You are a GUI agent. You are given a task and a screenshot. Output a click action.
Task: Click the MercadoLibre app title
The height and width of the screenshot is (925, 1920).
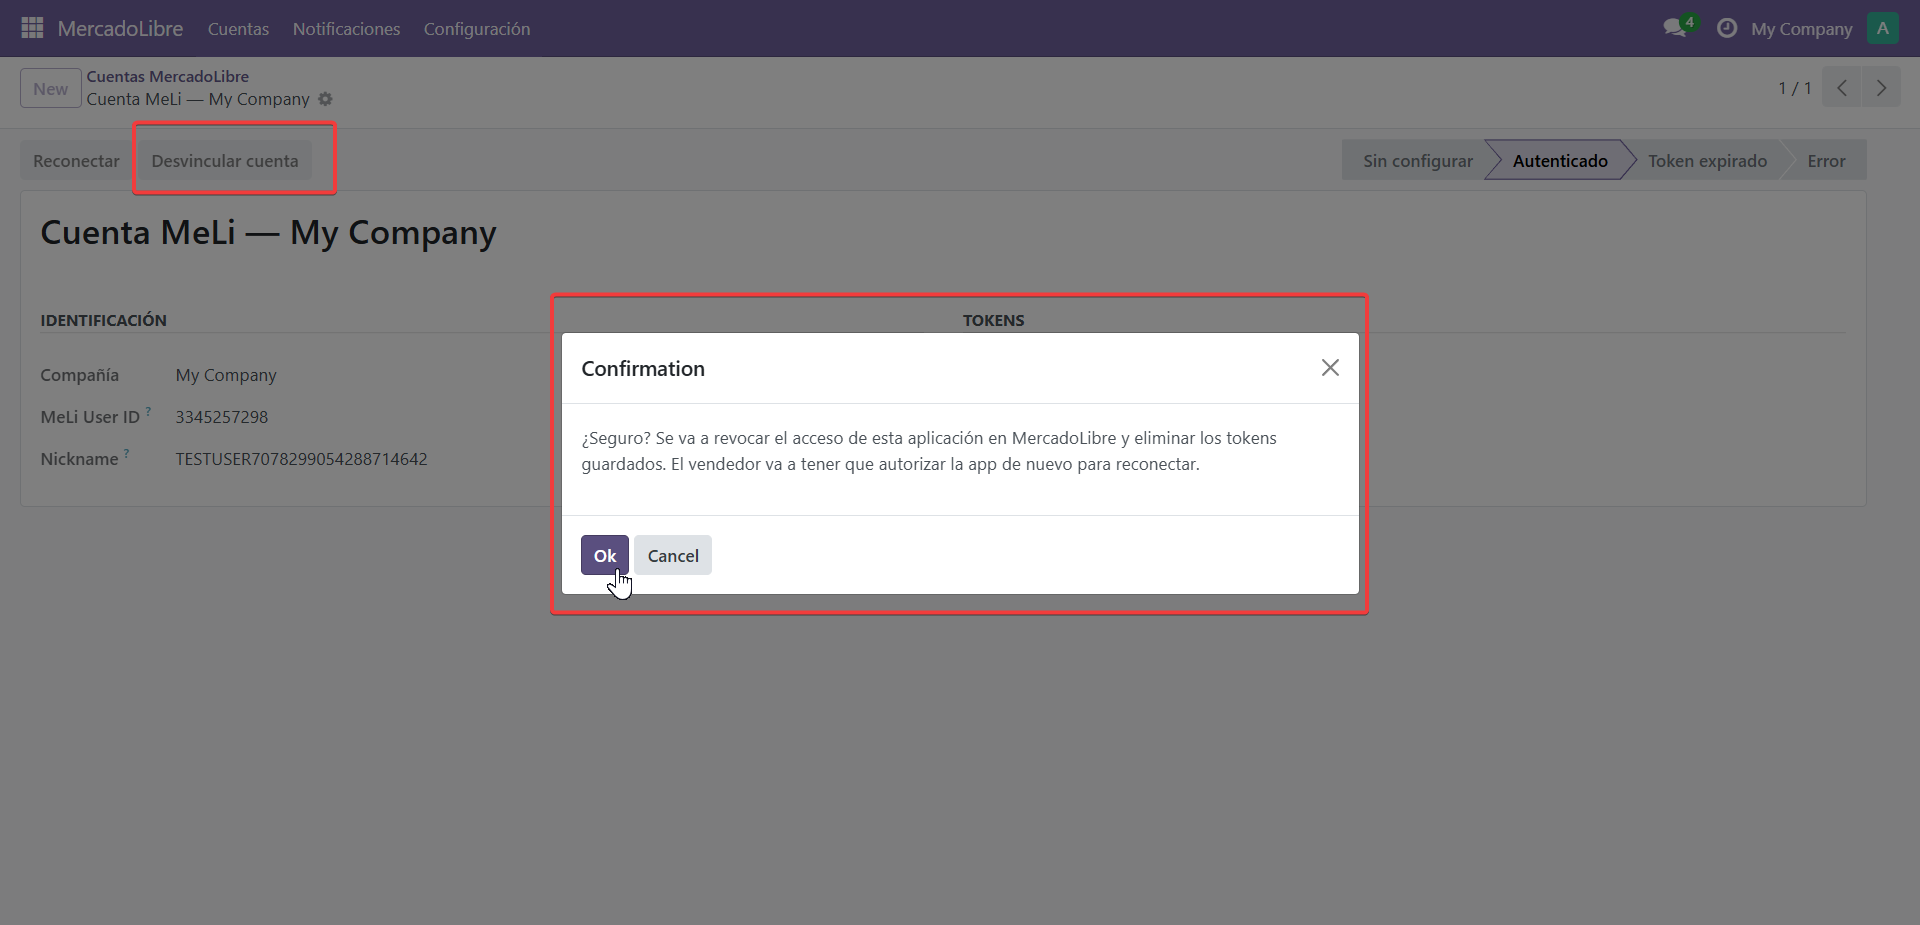tap(120, 28)
